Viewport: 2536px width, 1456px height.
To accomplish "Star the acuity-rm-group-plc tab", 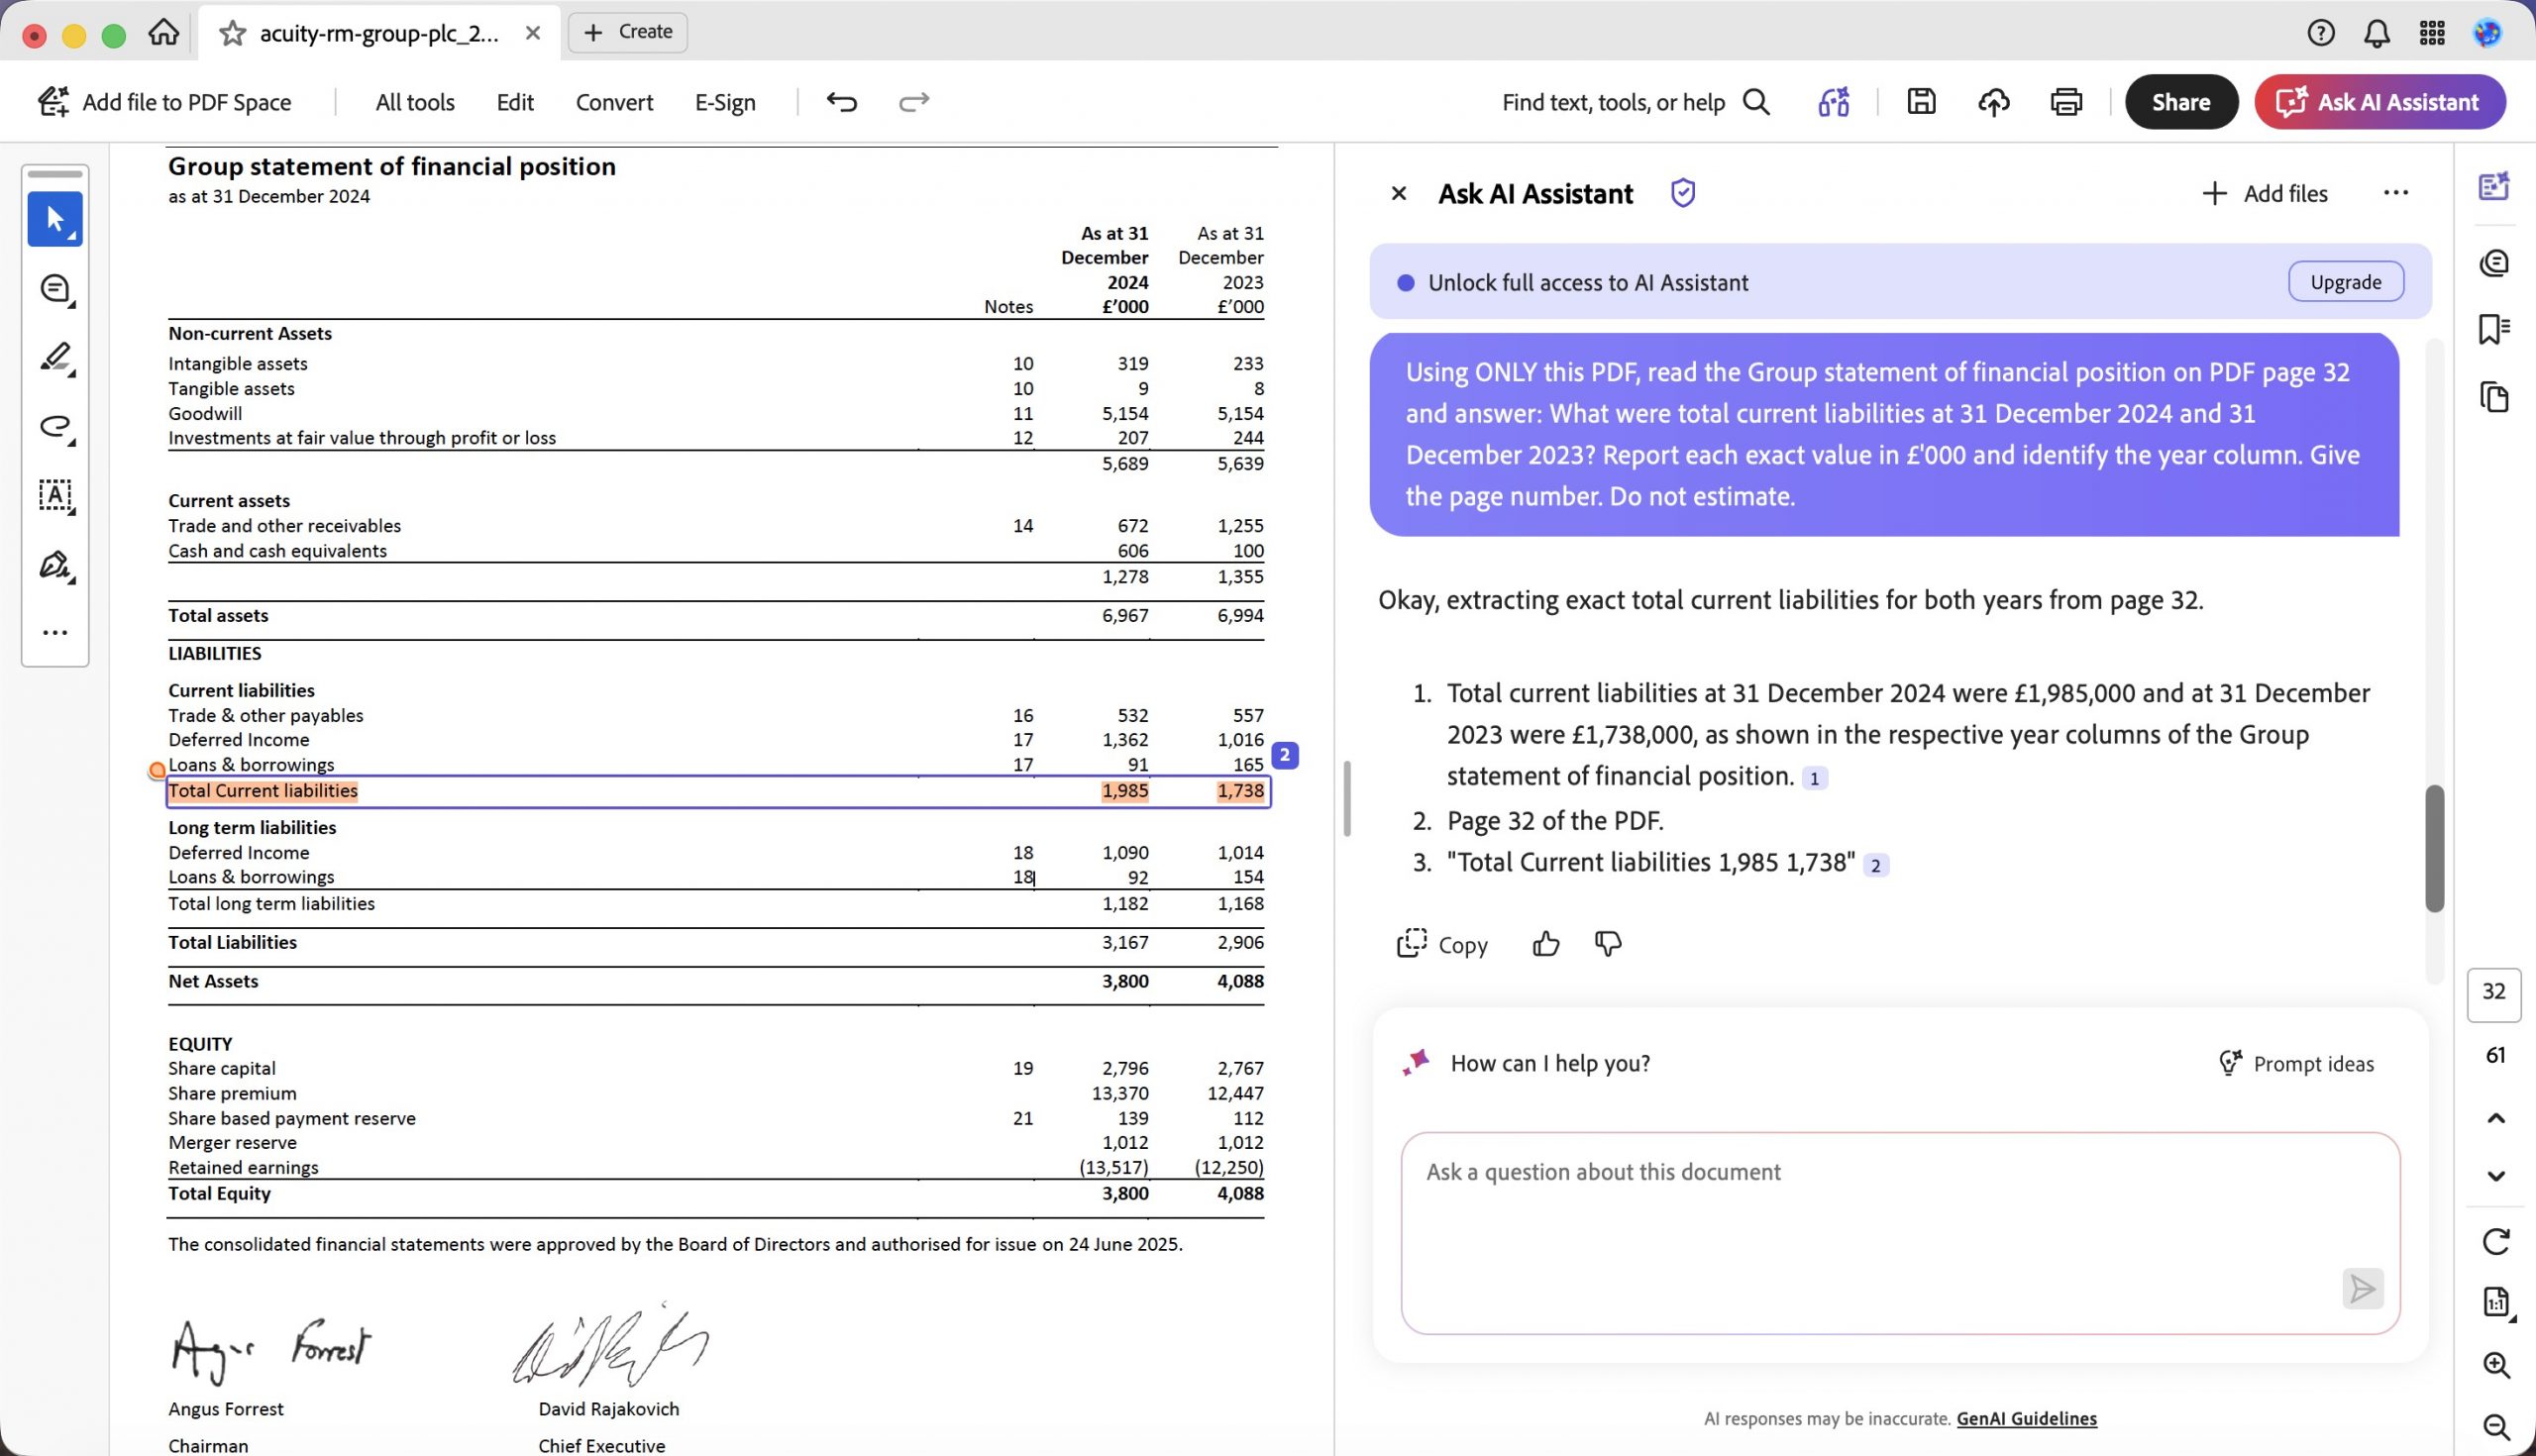I will (x=232, y=33).
